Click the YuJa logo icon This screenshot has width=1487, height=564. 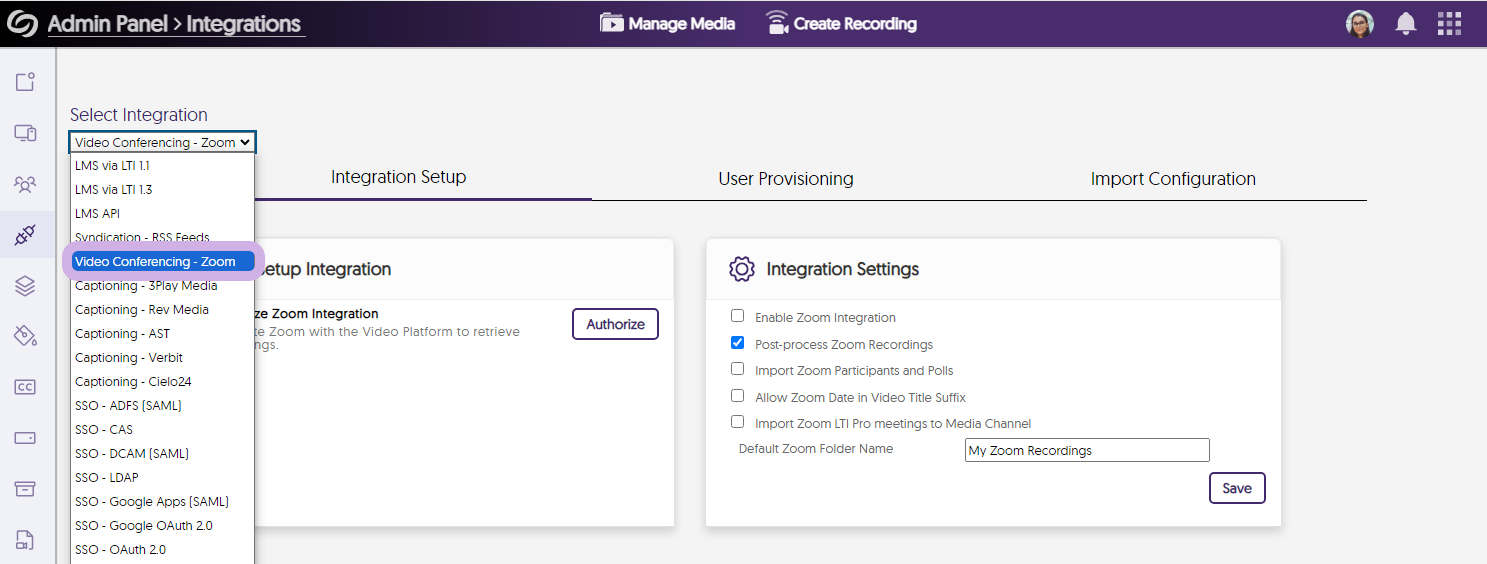click(22, 24)
